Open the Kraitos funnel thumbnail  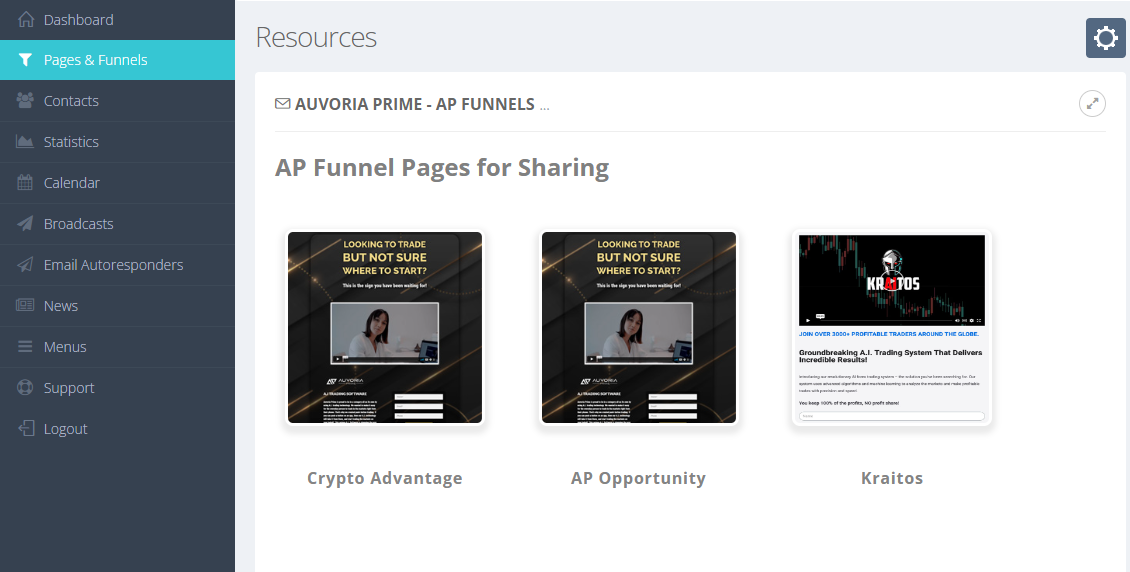(891, 327)
